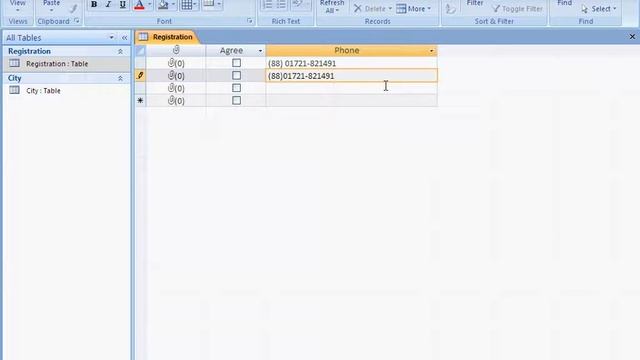The width and height of the screenshot is (640, 360).
Task: Click the City table icon in navigation pane
Action: pos(14,90)
